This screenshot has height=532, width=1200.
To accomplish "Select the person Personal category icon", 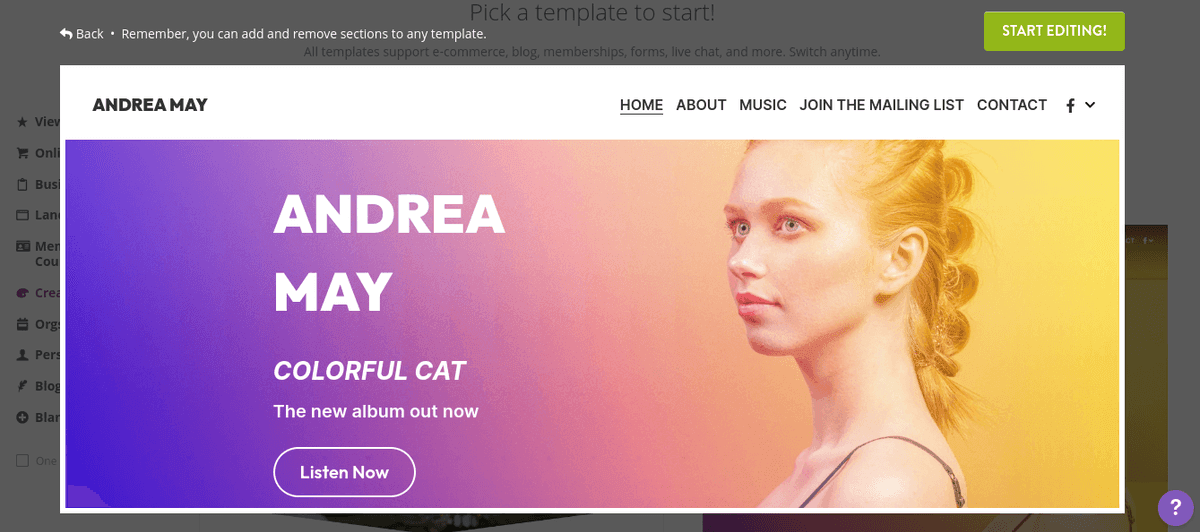I will pos(22,355).
